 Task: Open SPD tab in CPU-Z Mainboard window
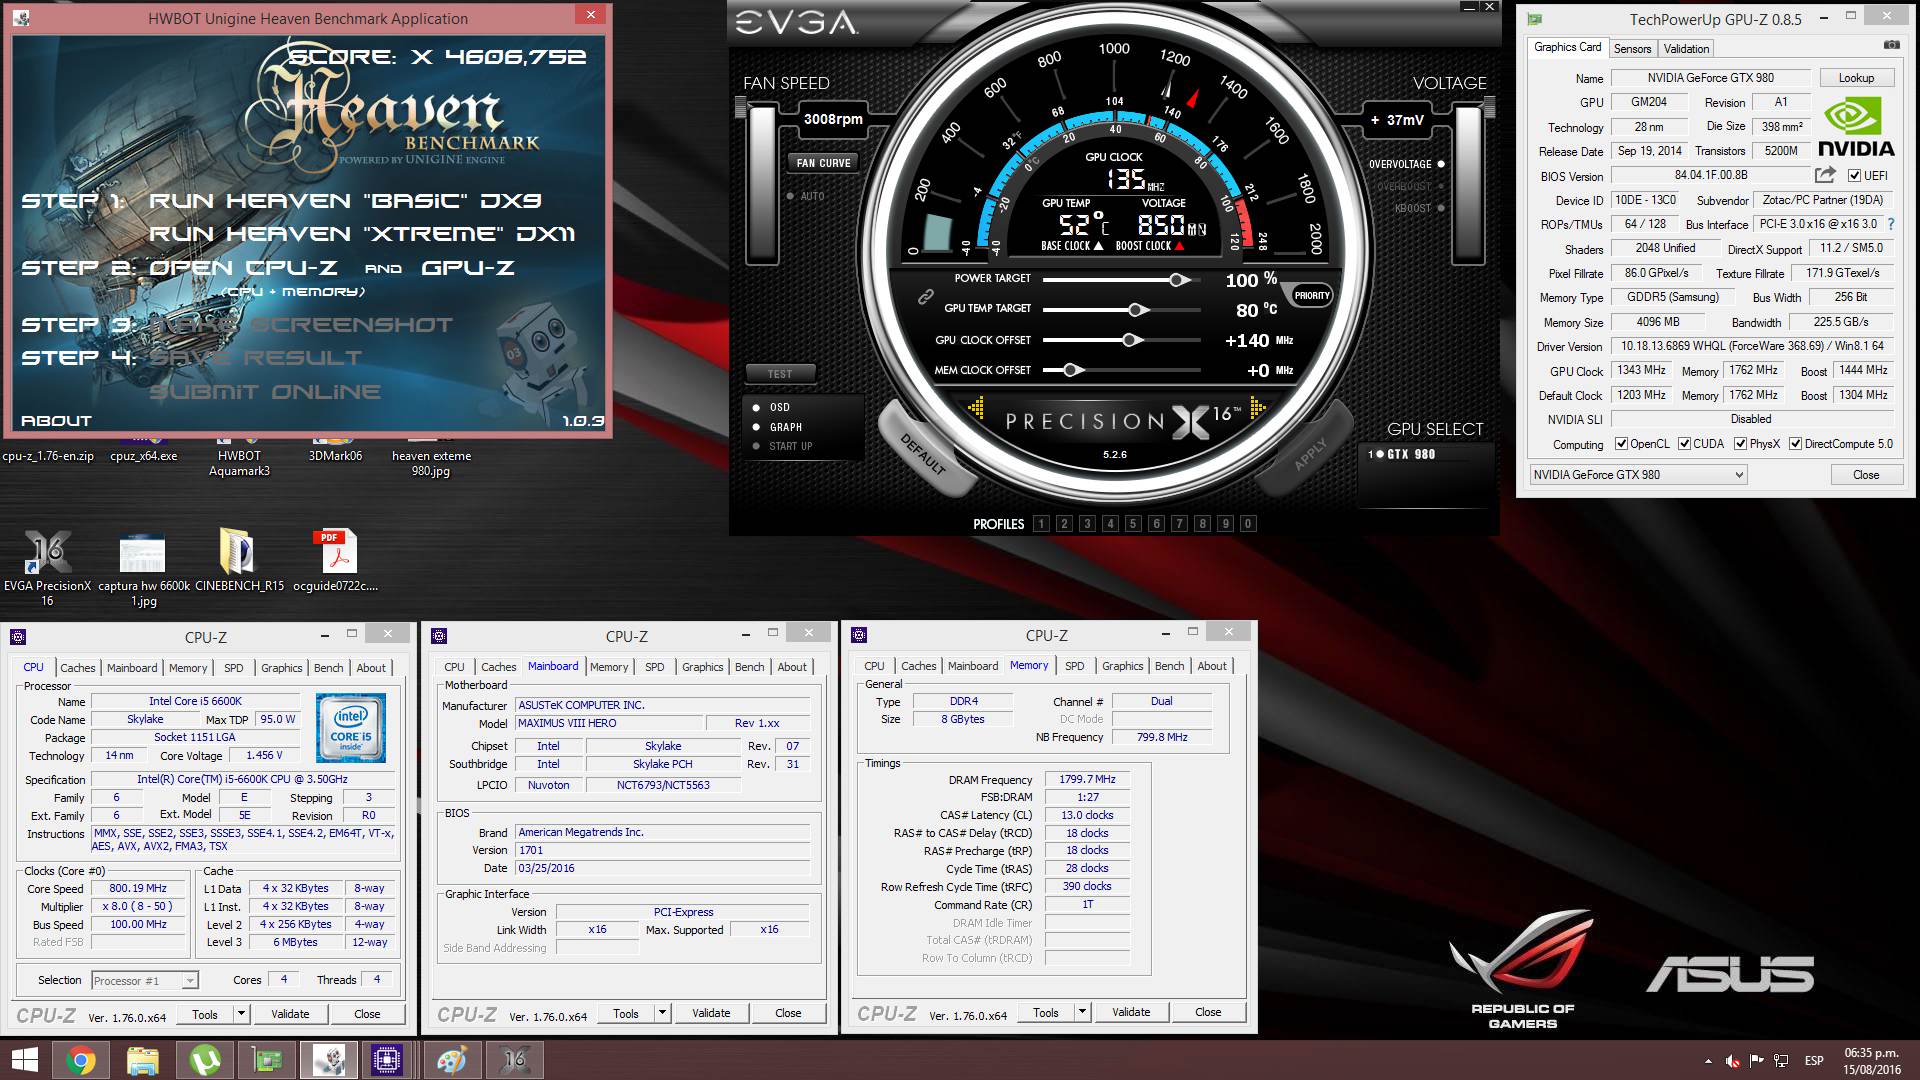pyautogui.click(x=655, y=667)
